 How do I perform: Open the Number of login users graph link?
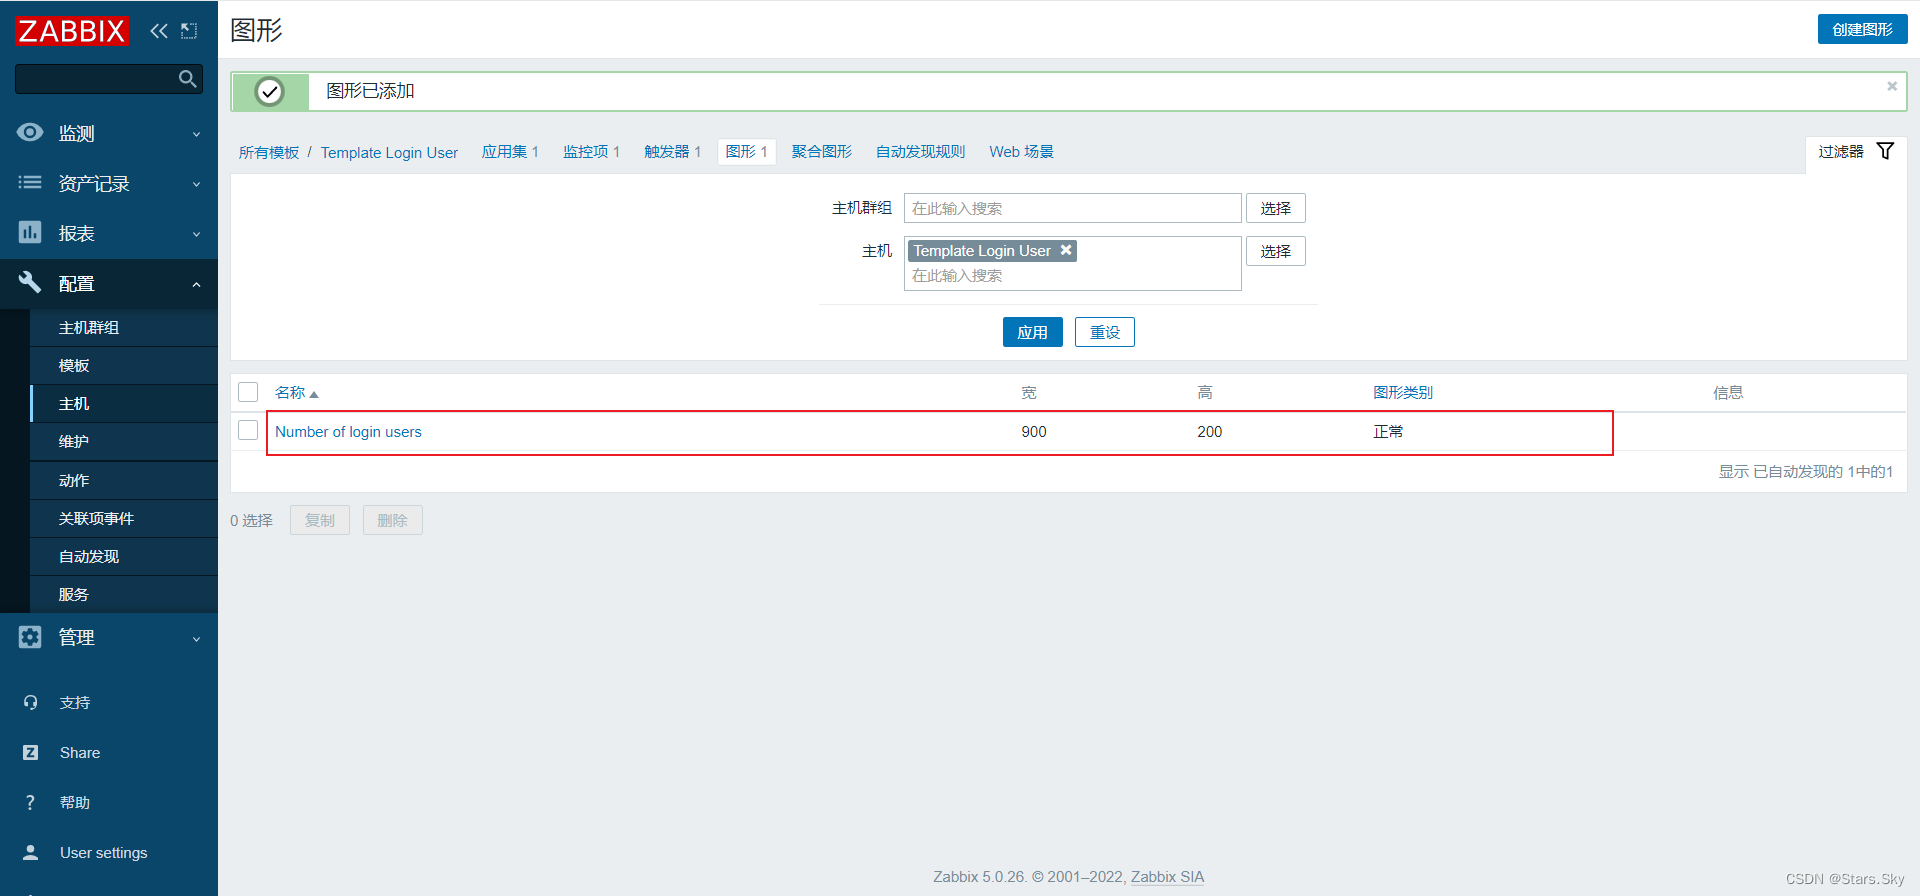pyautogui.click(x=348, y=431)
